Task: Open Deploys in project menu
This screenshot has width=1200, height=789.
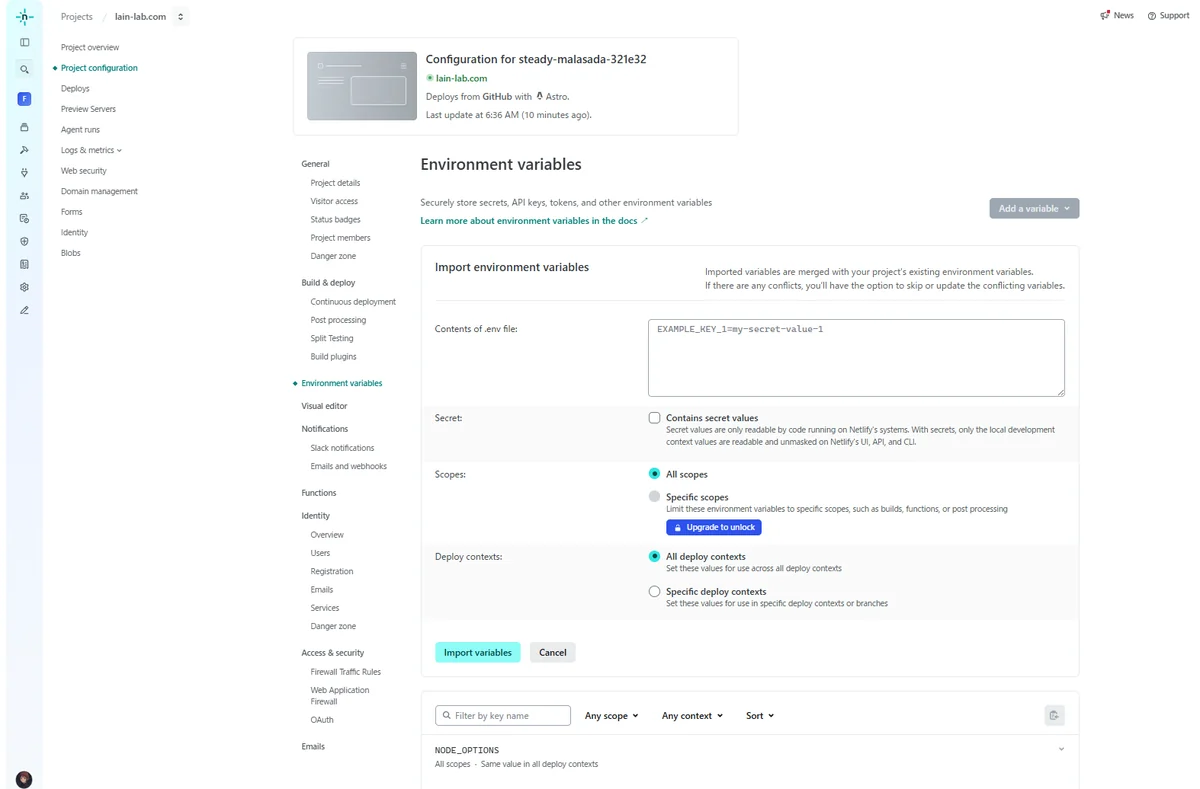Action: pos(75,89)
